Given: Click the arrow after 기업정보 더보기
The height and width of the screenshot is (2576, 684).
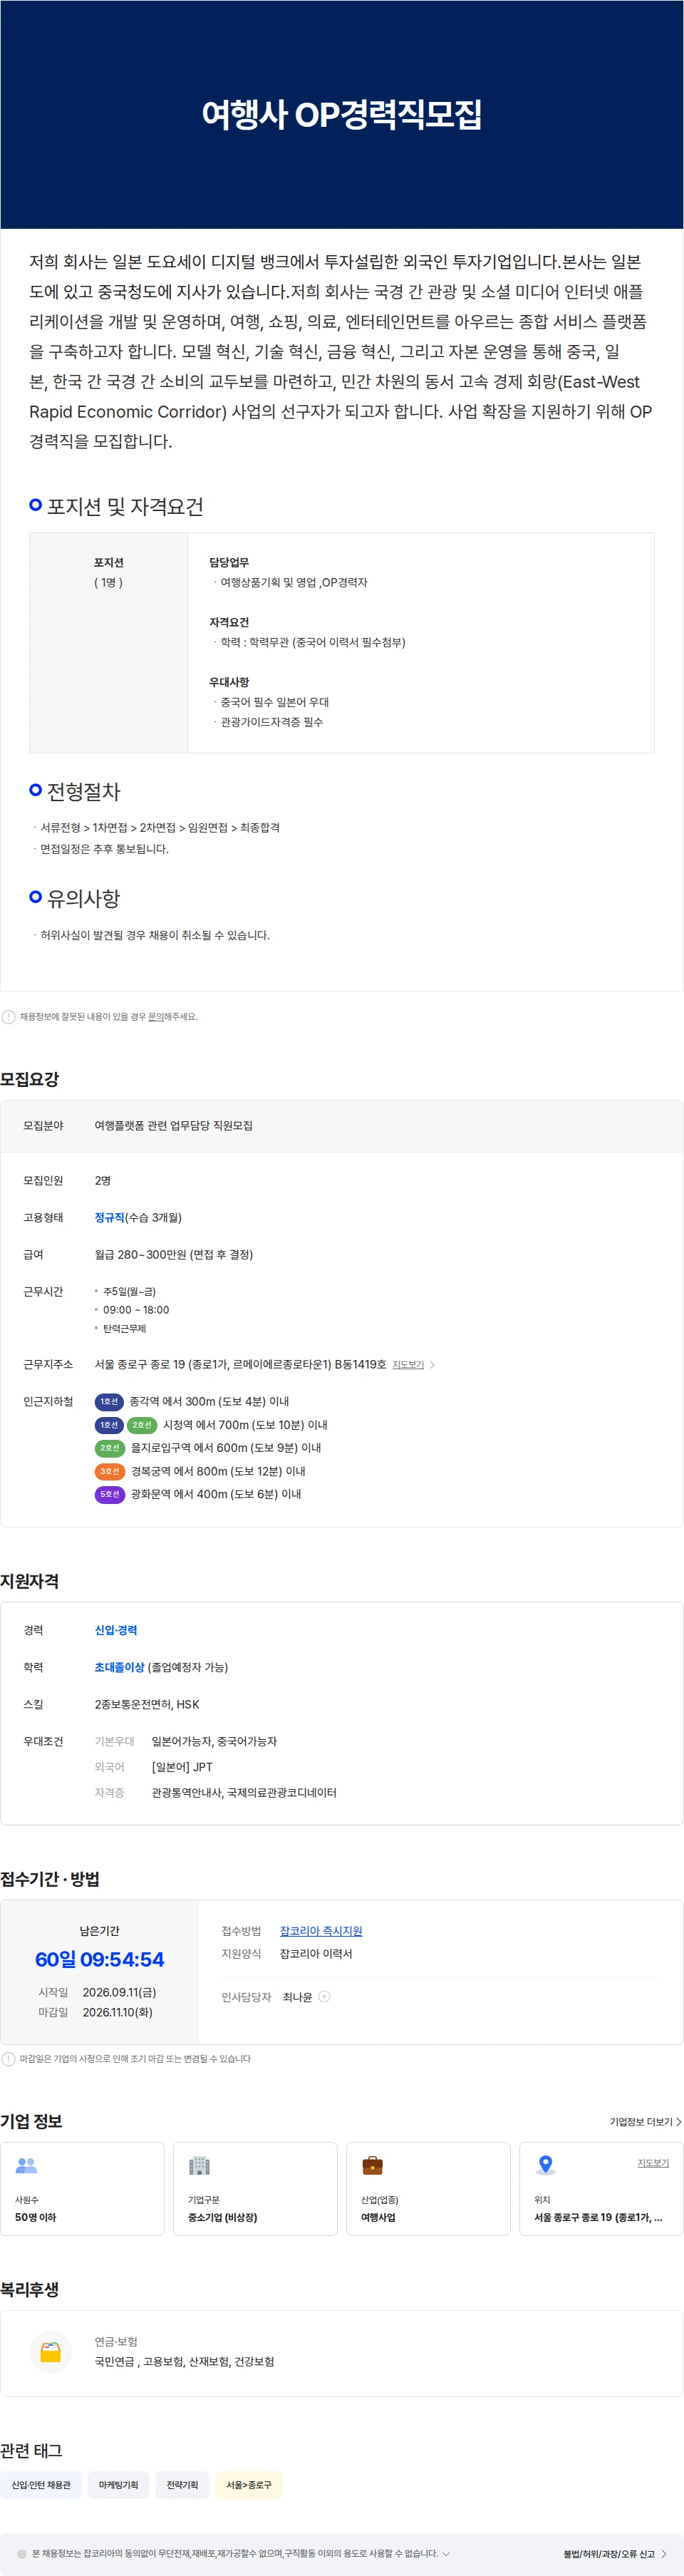Looking at the screenshot, I should point(679,2122).
